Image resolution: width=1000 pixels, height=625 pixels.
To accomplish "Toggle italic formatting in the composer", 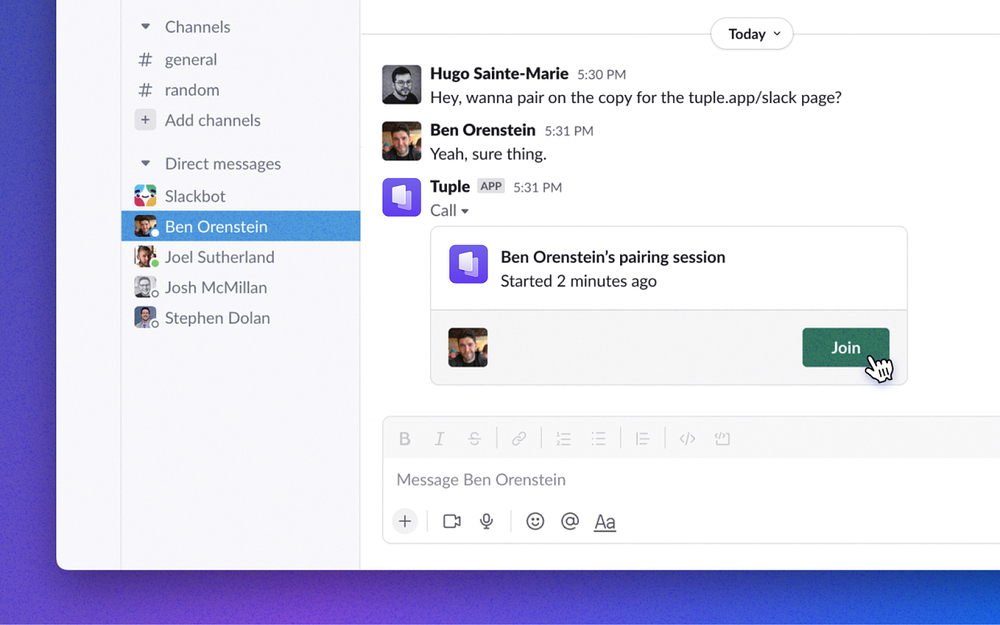I will point(439,439).
